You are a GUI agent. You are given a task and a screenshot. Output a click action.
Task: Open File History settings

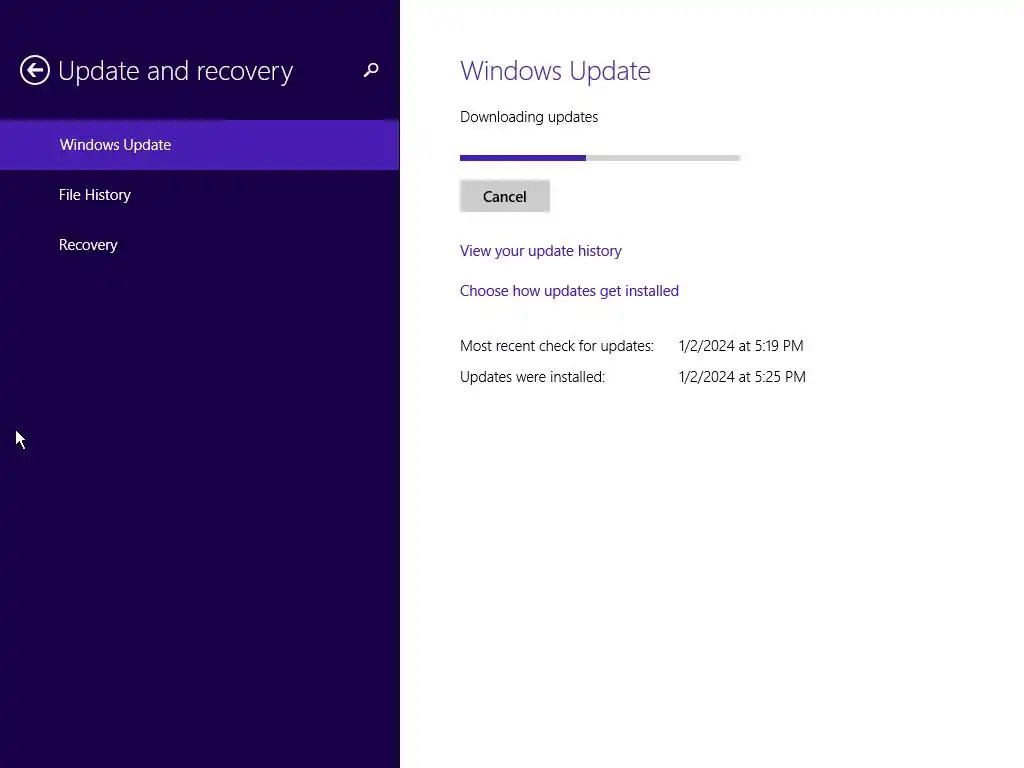199,195
